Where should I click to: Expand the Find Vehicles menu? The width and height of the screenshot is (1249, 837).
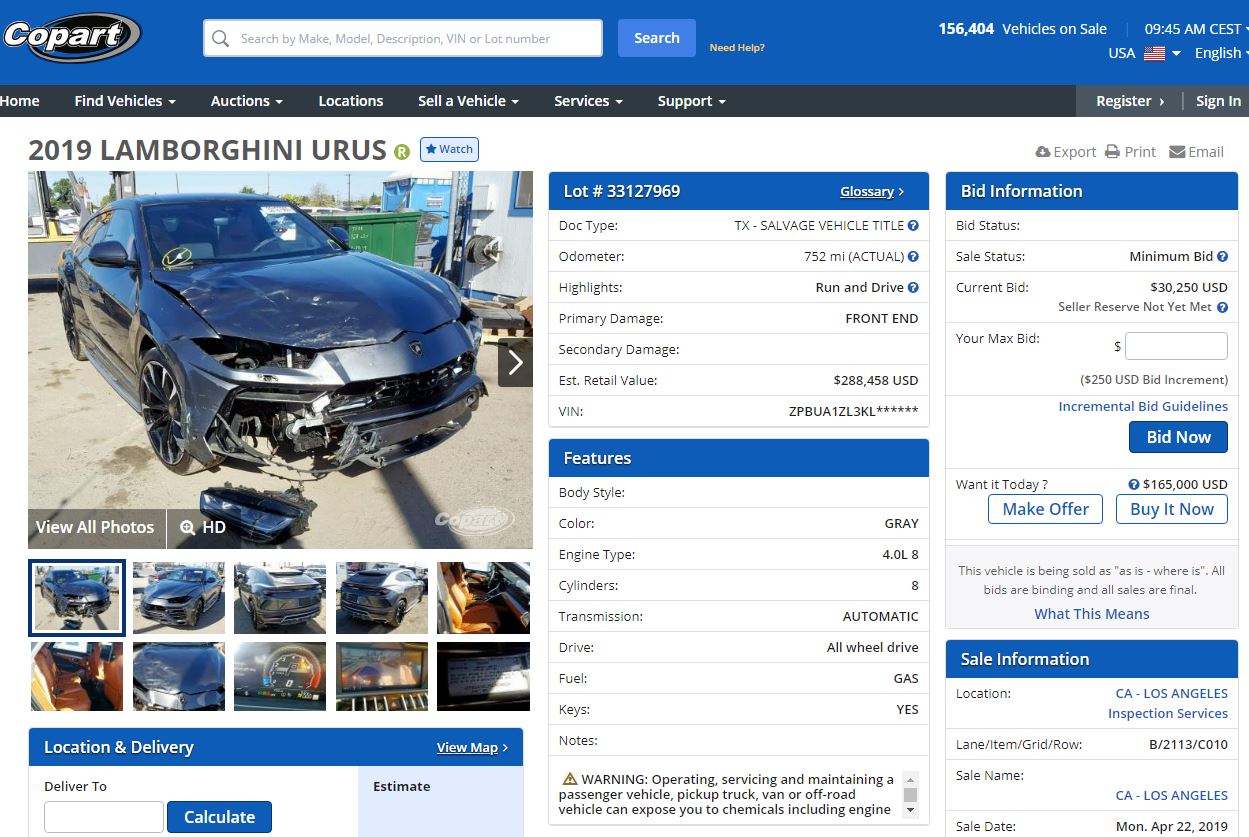click(125, 101)
